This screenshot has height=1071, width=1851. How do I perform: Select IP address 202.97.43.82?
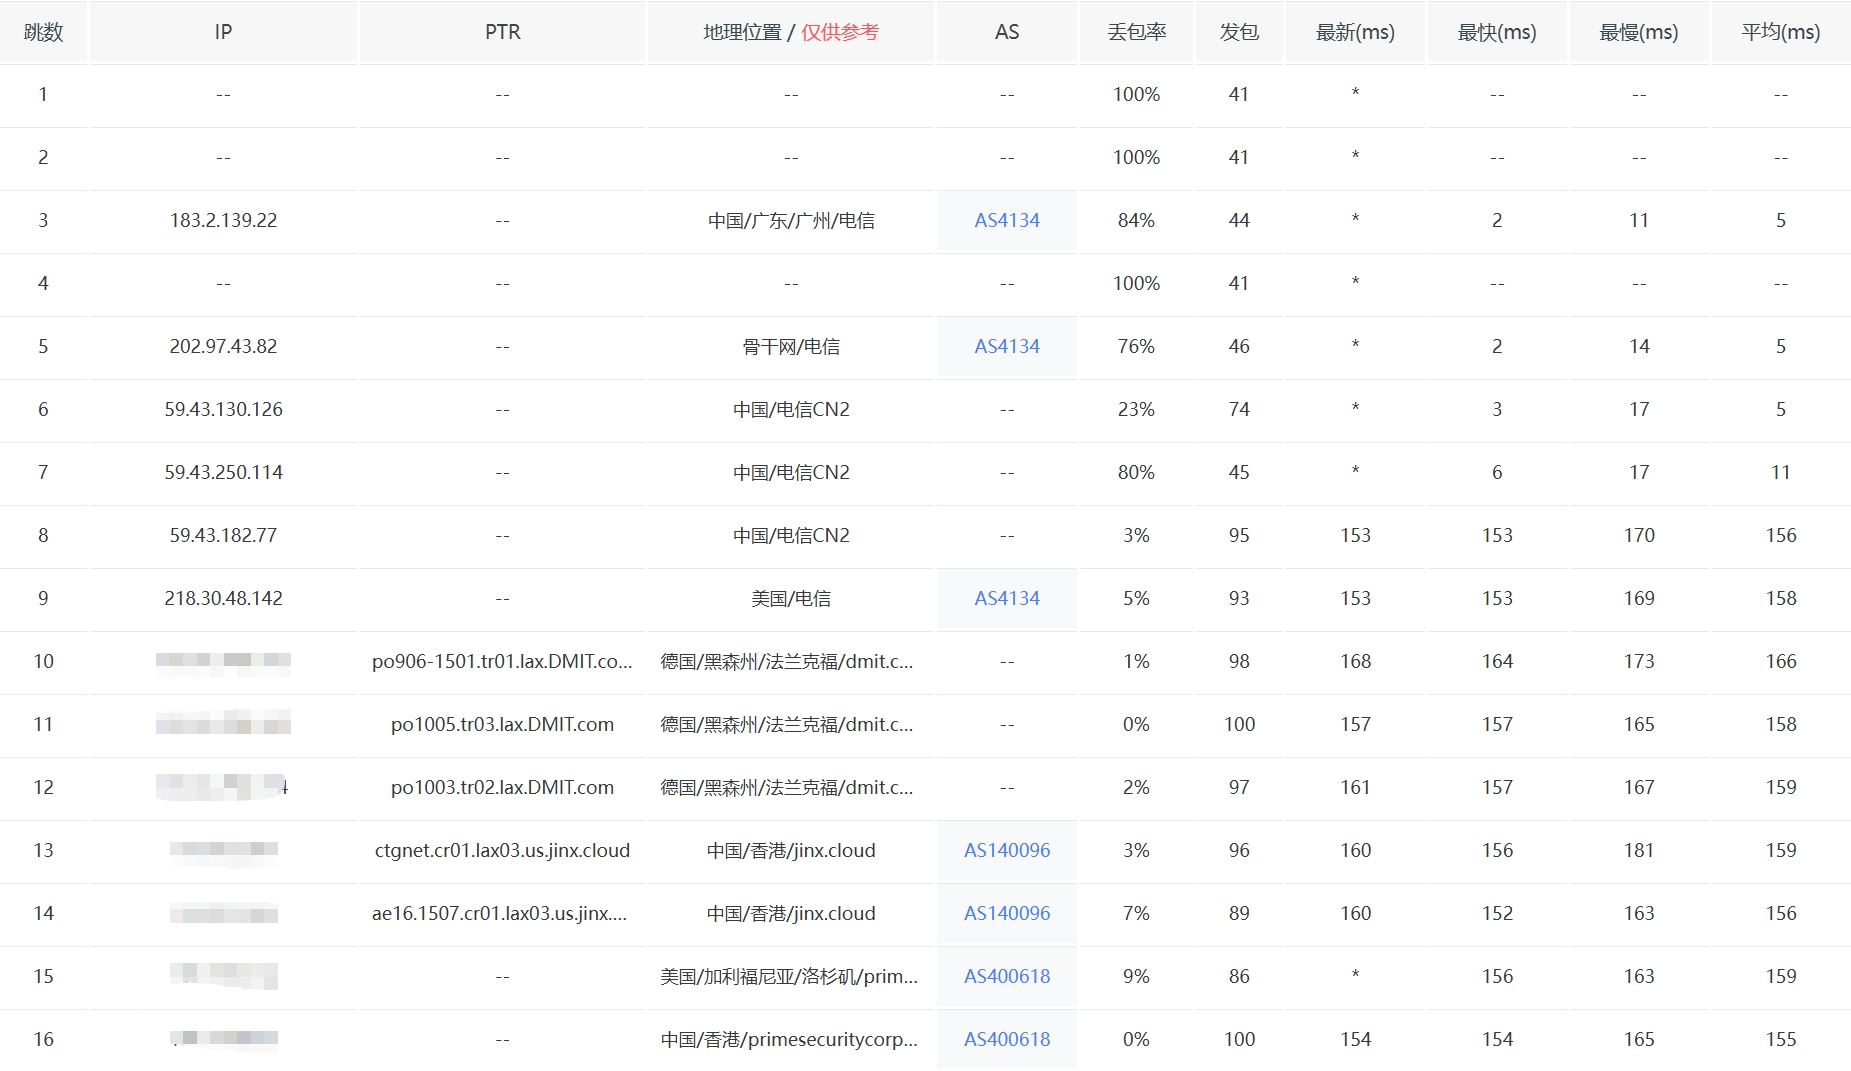(x=223, y=346)
